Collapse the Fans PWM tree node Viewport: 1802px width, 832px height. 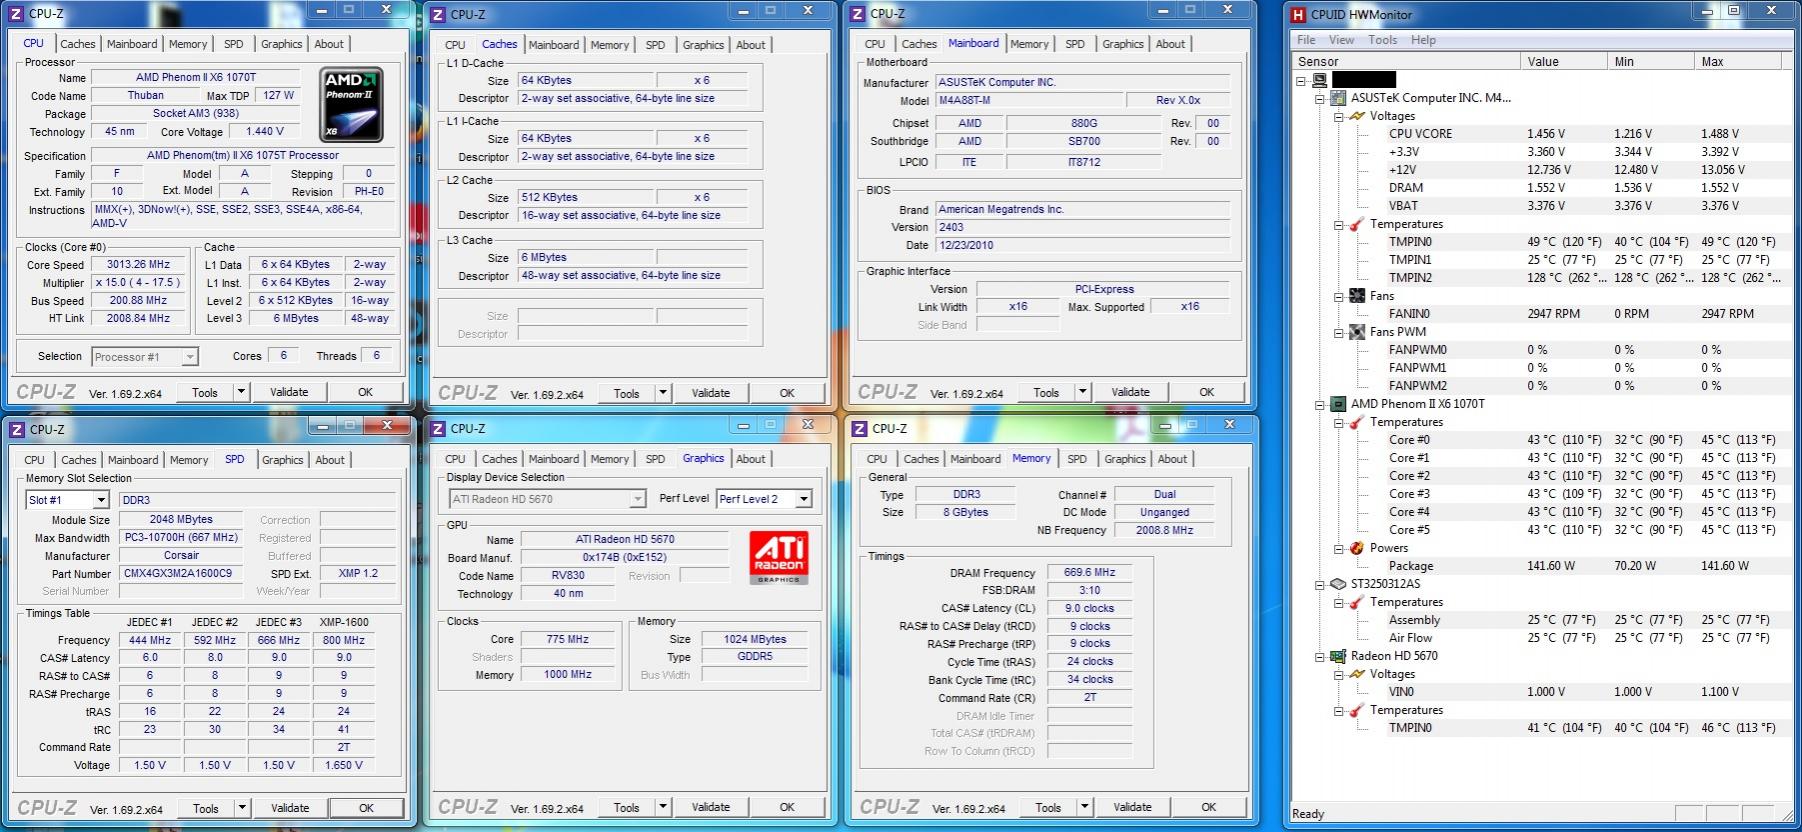pyautogui.click(x=1339, y=332)
